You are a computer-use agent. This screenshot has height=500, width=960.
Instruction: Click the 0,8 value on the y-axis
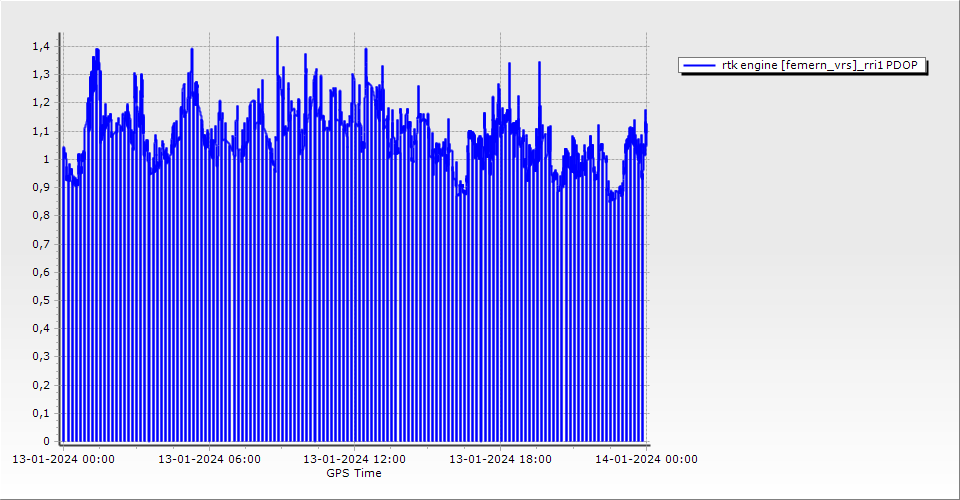[40, 215]
